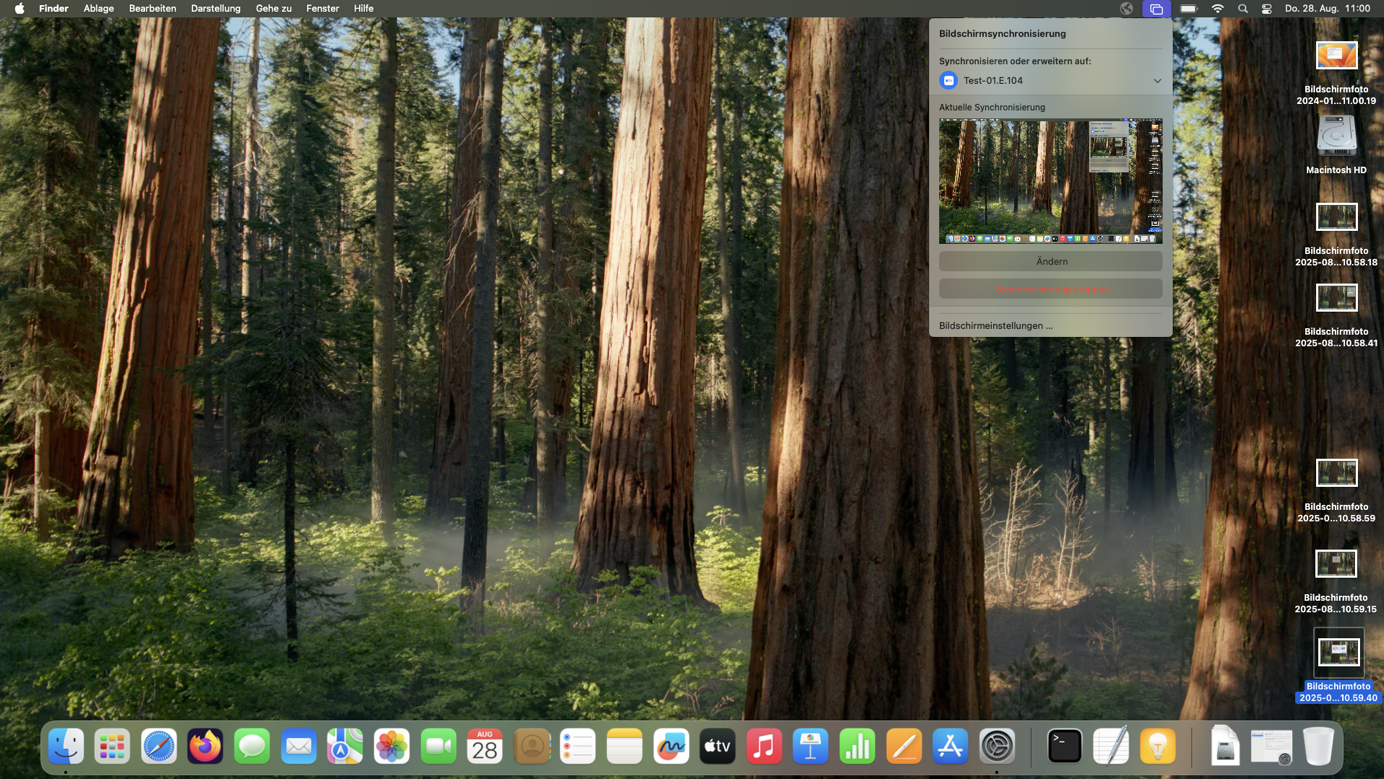Select the 'Aktuelle Synchronisierung' preview thumbnail

(1050, 180)
